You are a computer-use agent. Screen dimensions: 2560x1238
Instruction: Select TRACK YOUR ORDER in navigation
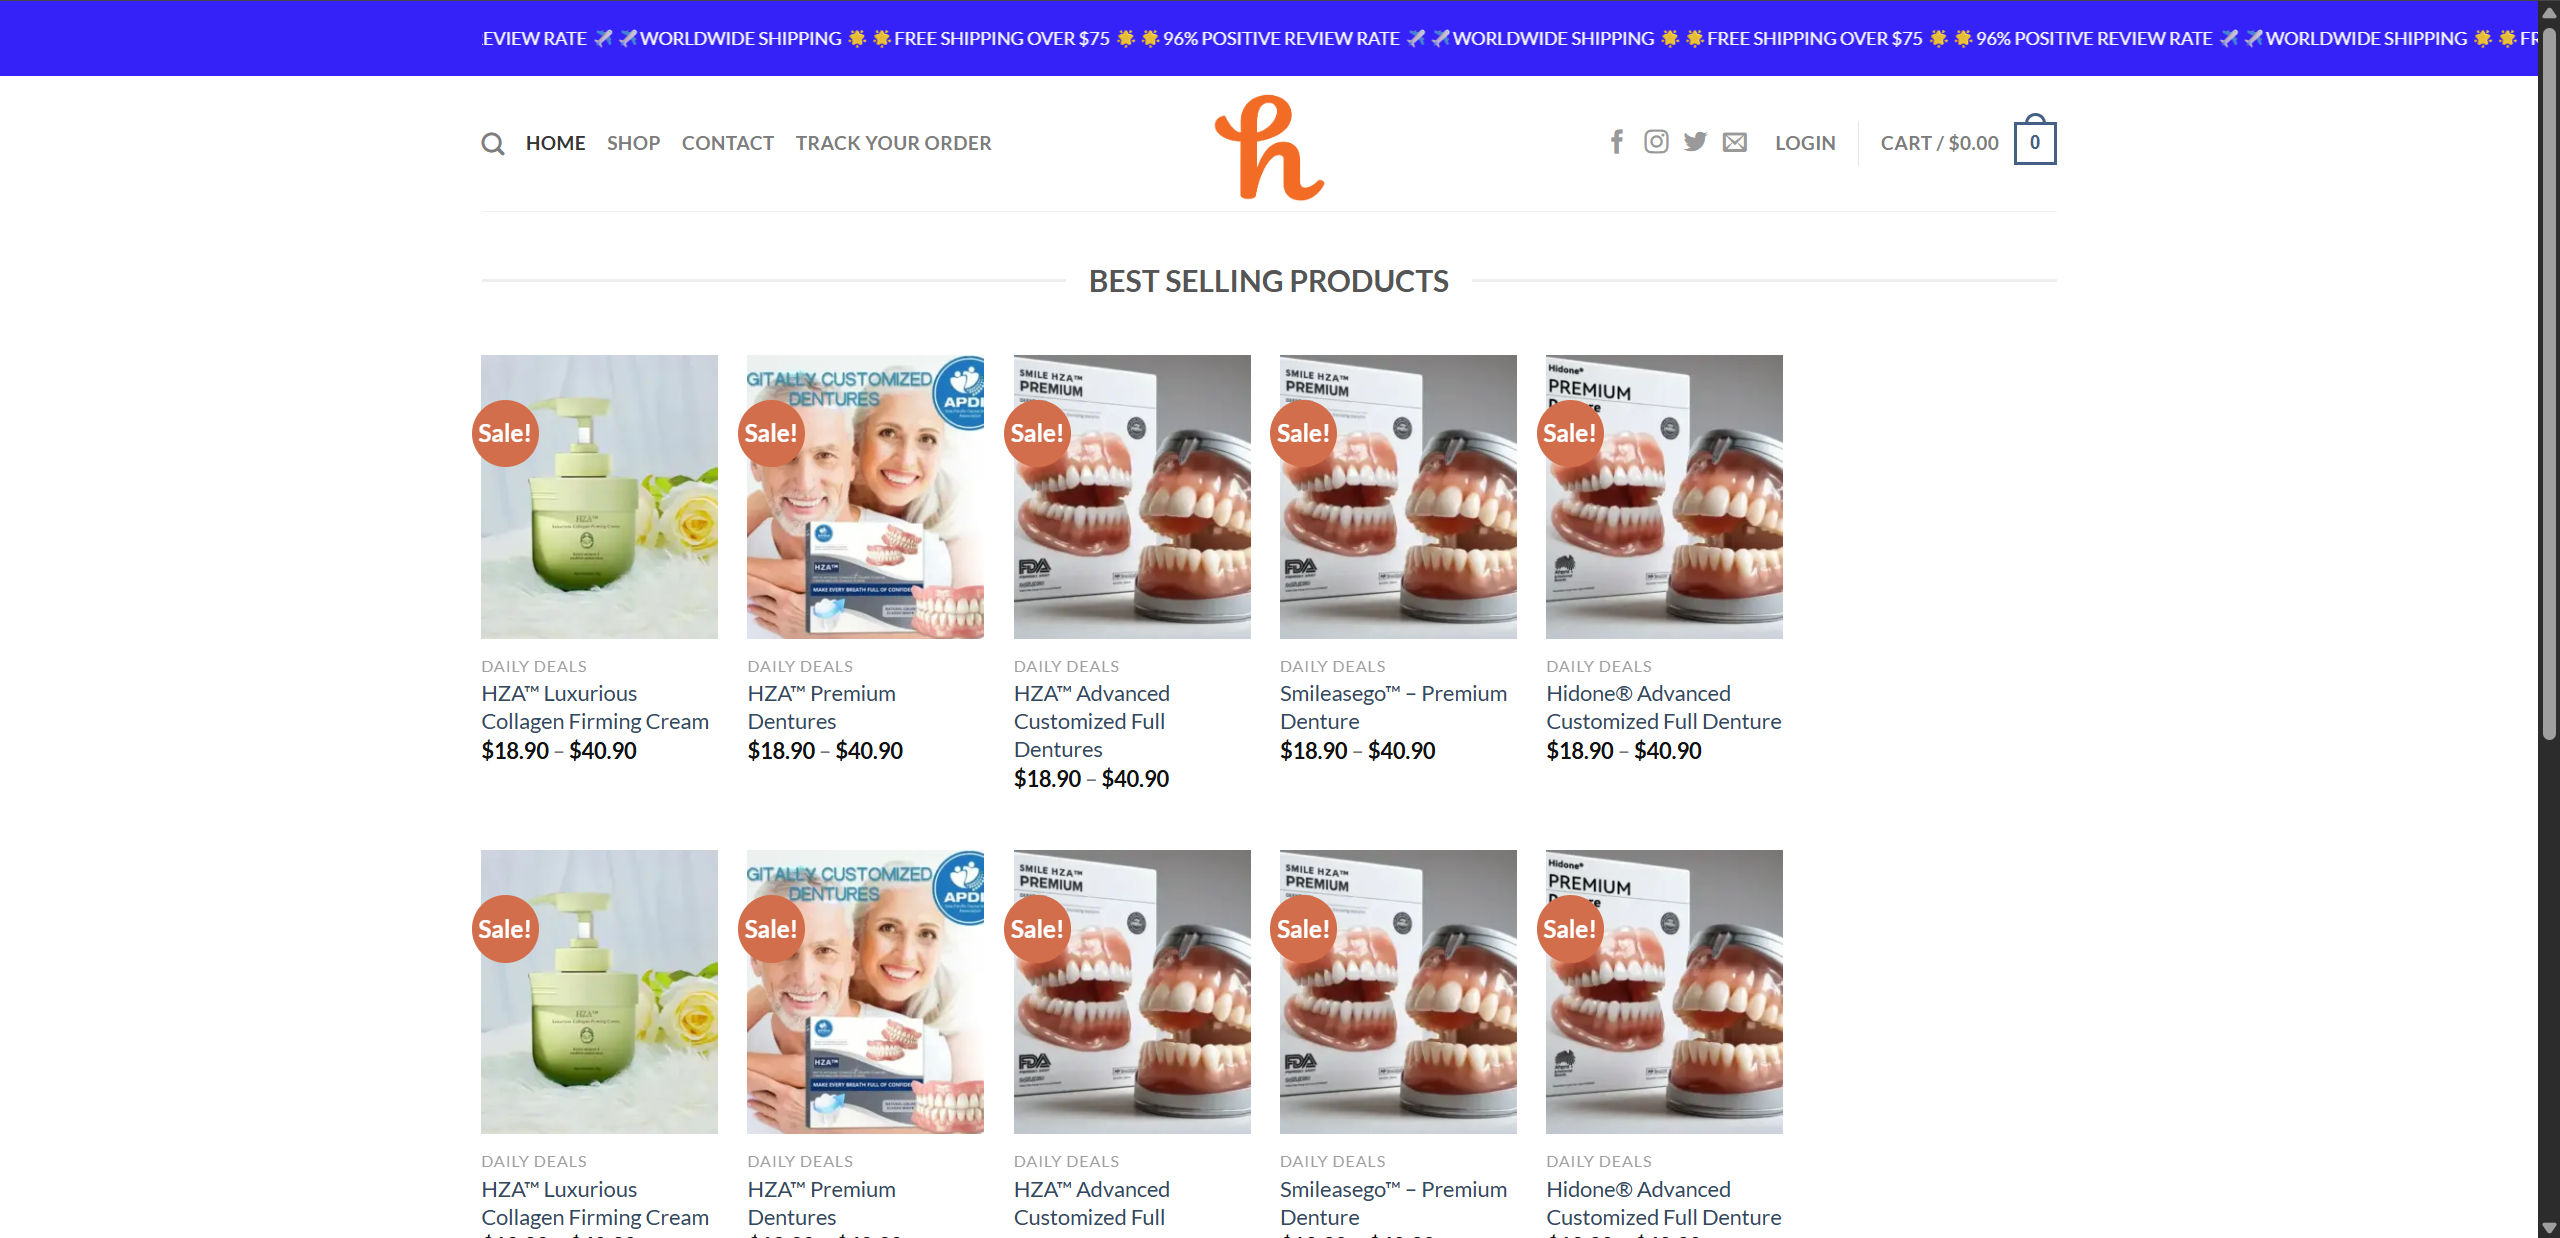pyautogui.click(x=893, y=143)
